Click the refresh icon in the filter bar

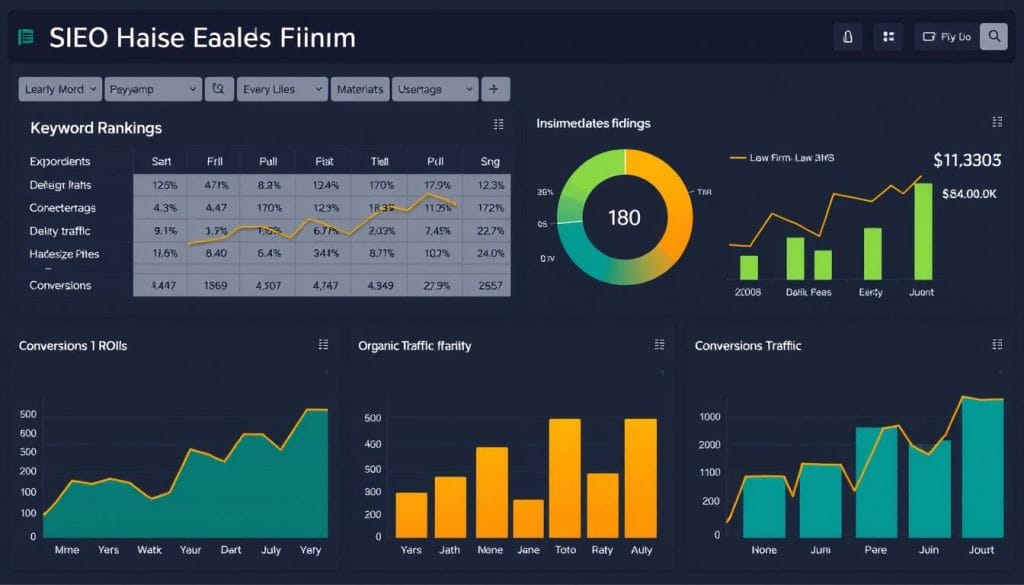[219, 88]
